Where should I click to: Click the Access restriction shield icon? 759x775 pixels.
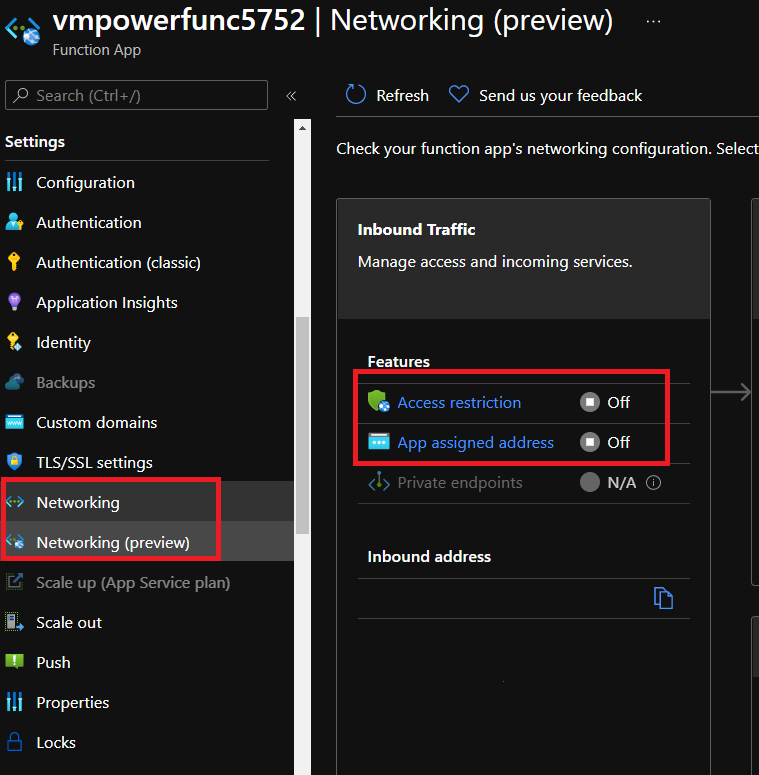click(379, 401)
